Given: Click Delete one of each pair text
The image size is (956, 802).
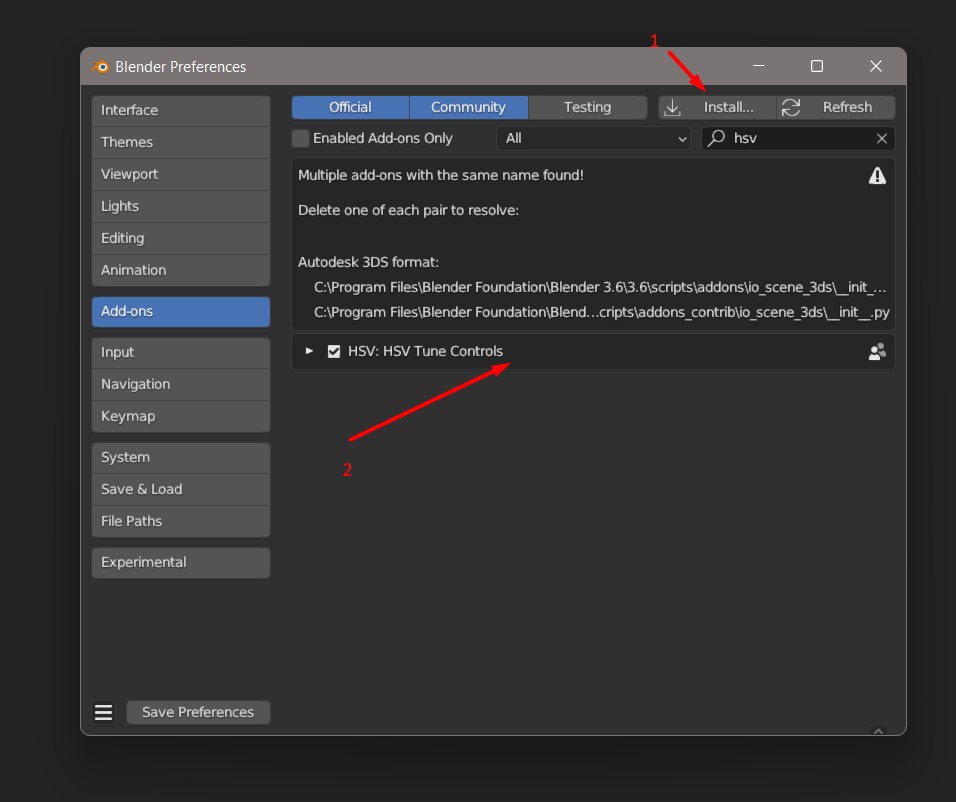Looking at the screenshot, I should 408,210.
